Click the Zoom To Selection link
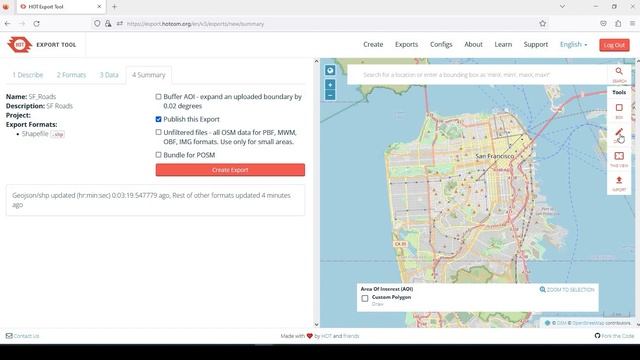 tap(567, 289)
